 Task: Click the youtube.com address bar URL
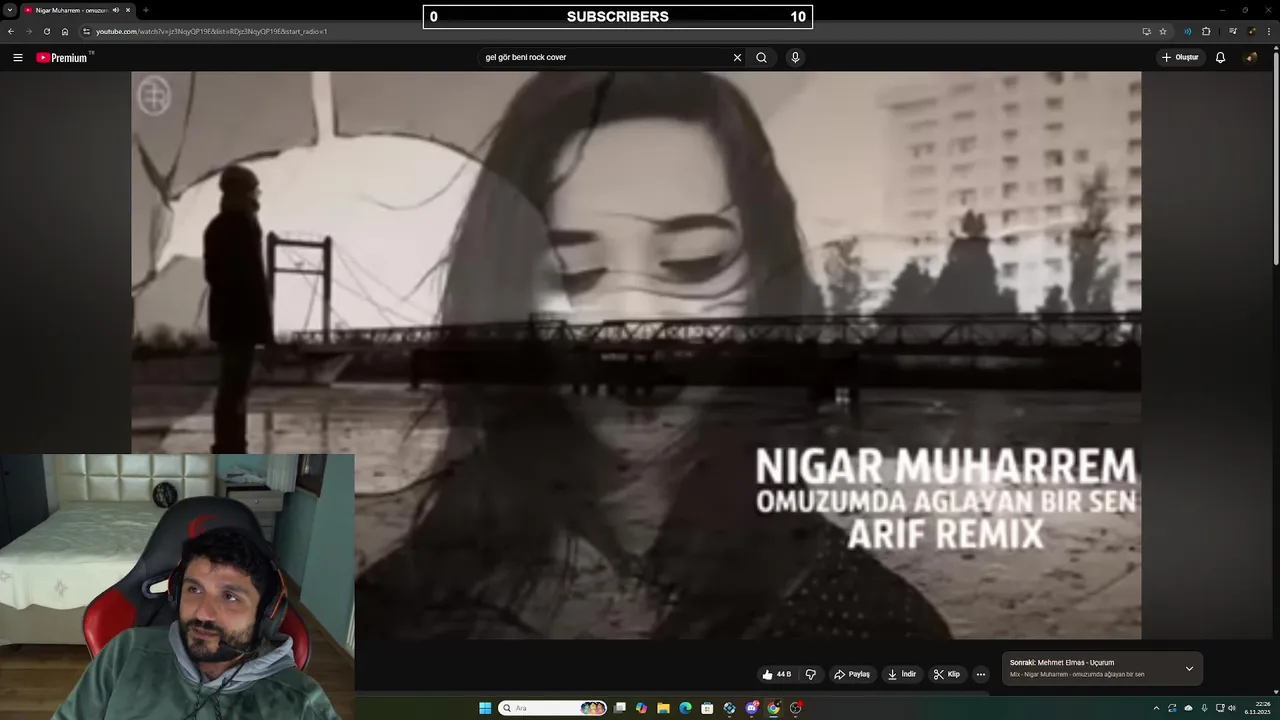click(211, 31)
